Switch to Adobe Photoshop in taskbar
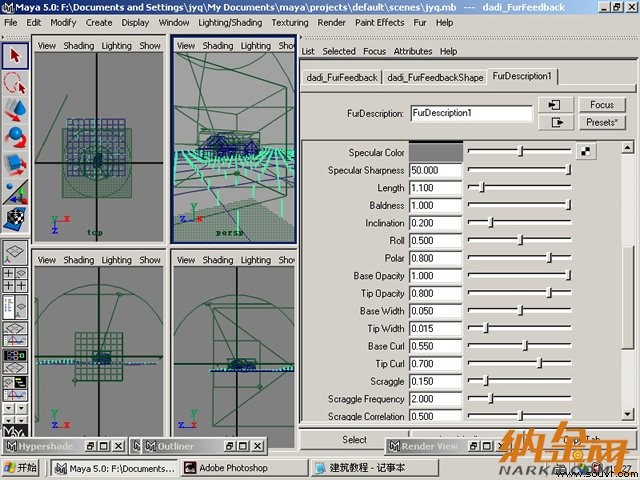The width and height of the screenshot is (640, 480). (x=244, y=468)
